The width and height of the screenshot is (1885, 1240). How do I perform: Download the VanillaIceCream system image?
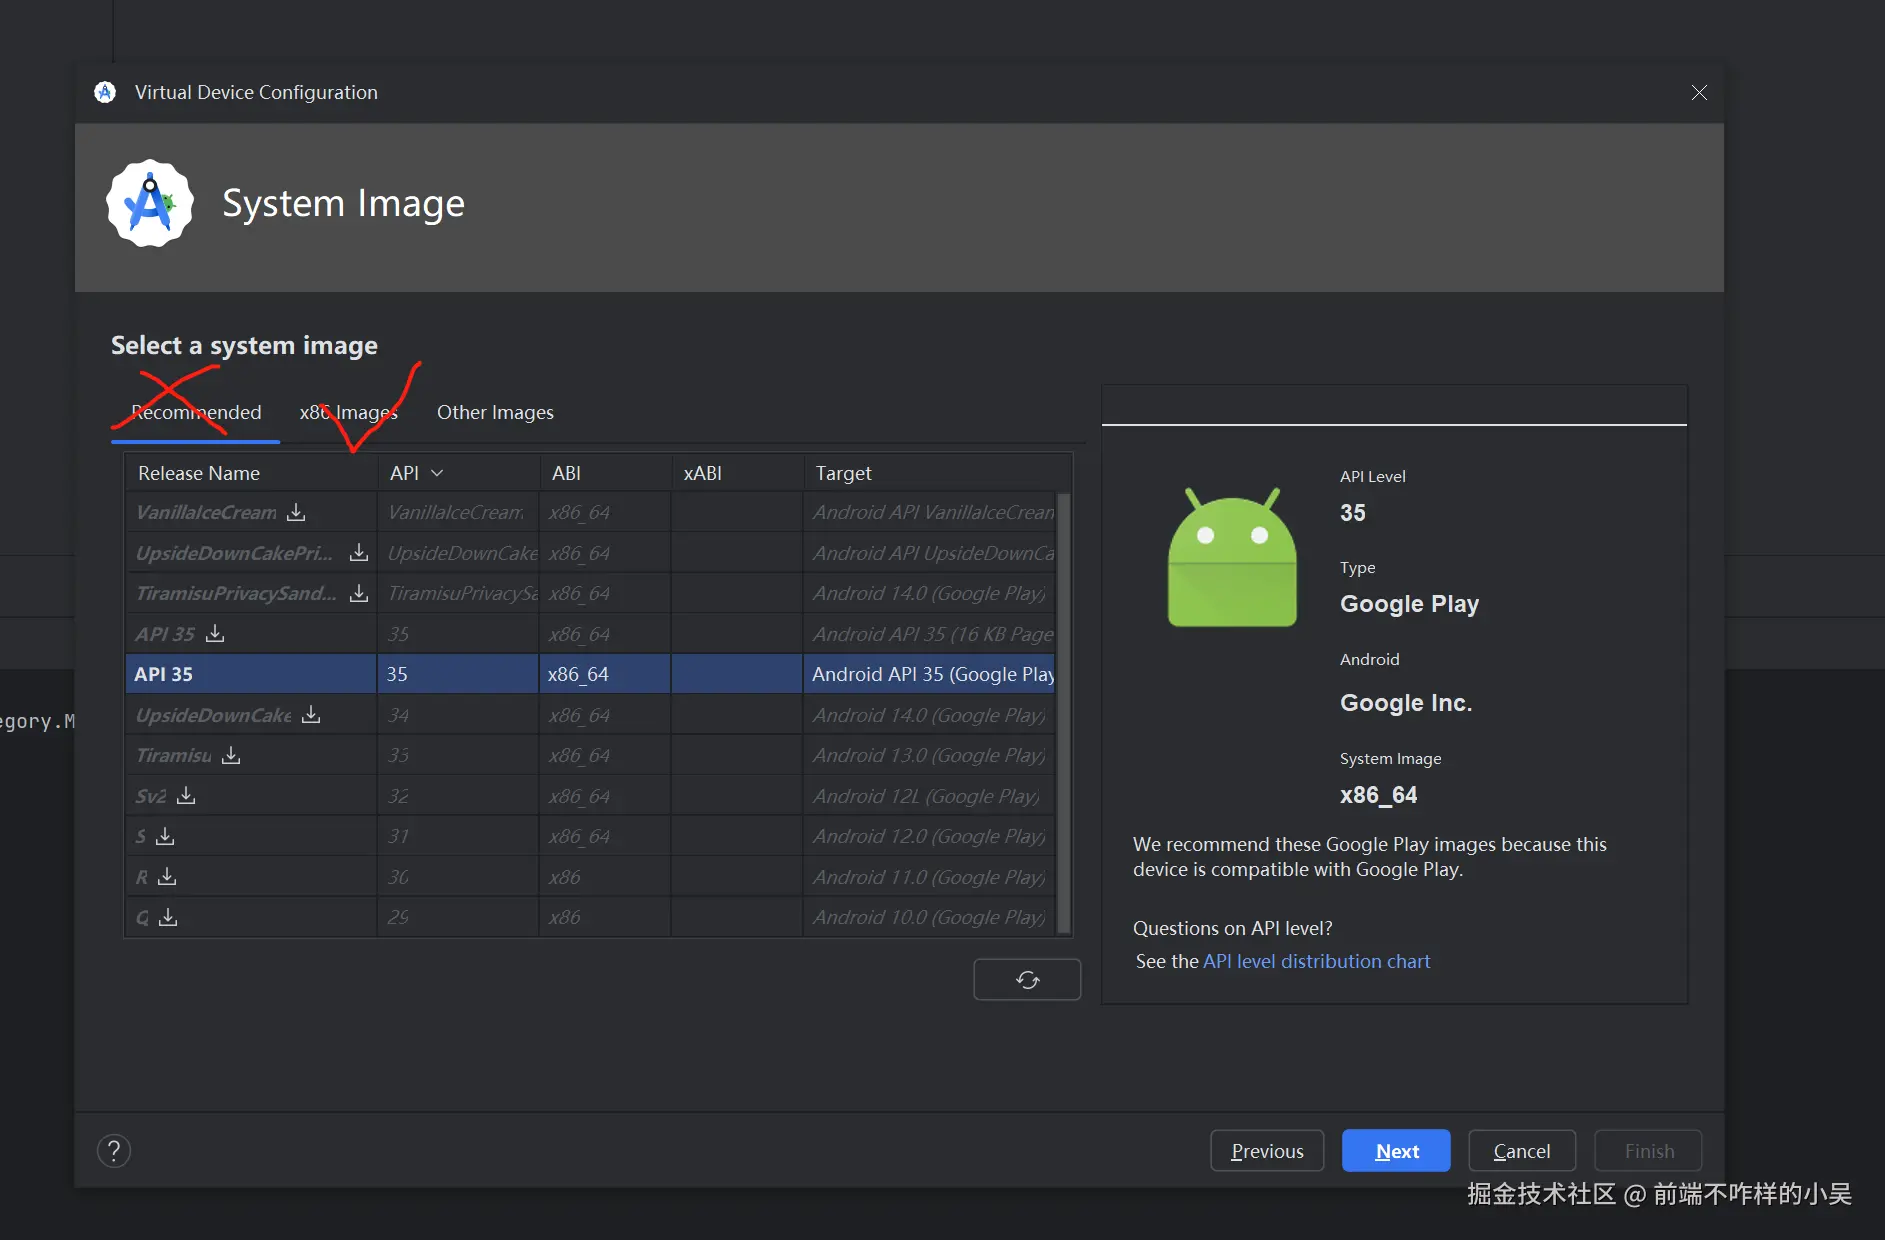coord(296,512)
